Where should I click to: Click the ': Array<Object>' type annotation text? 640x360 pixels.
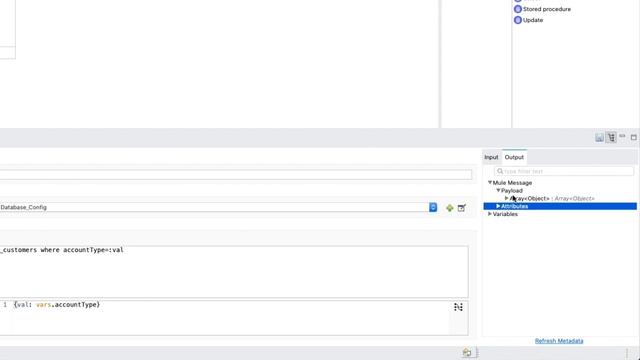point(573,198)
